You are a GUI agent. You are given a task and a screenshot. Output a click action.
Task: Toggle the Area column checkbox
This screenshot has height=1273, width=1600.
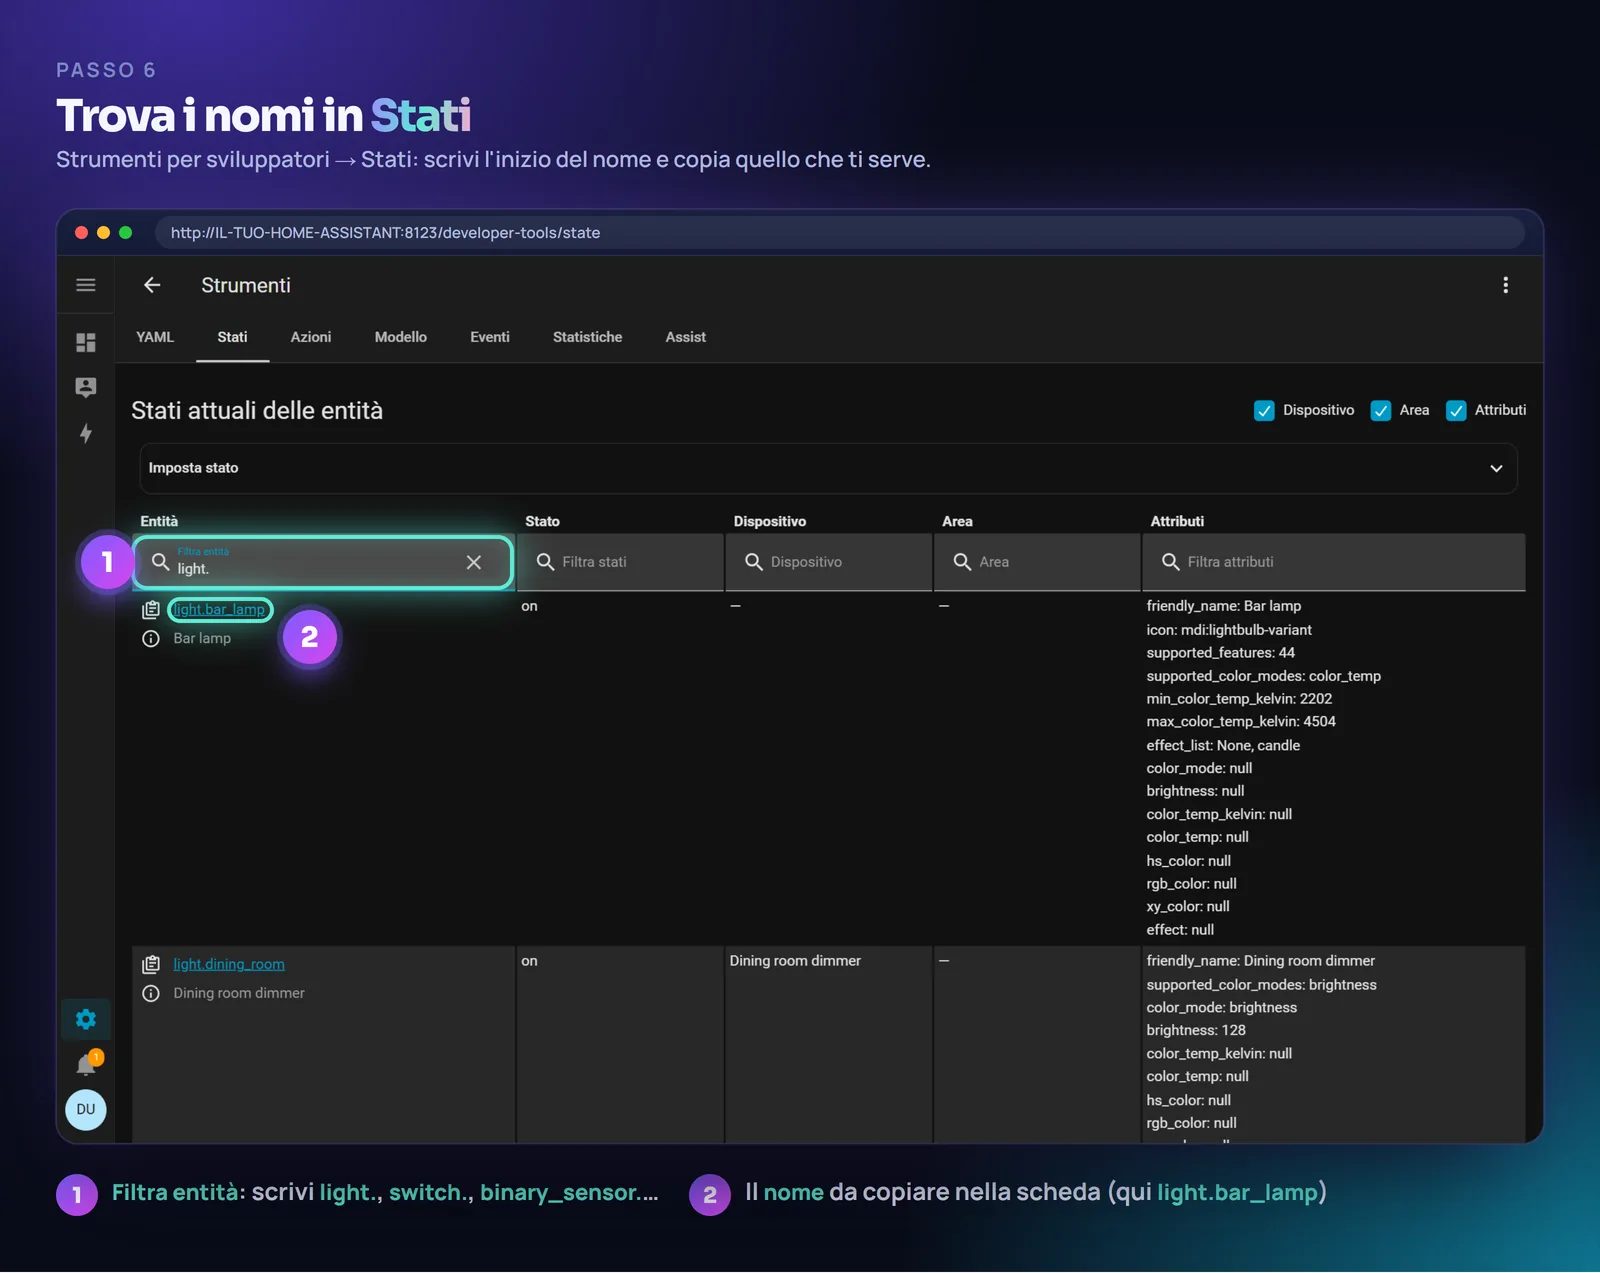pyautogui.click(x=1381, y=411)
